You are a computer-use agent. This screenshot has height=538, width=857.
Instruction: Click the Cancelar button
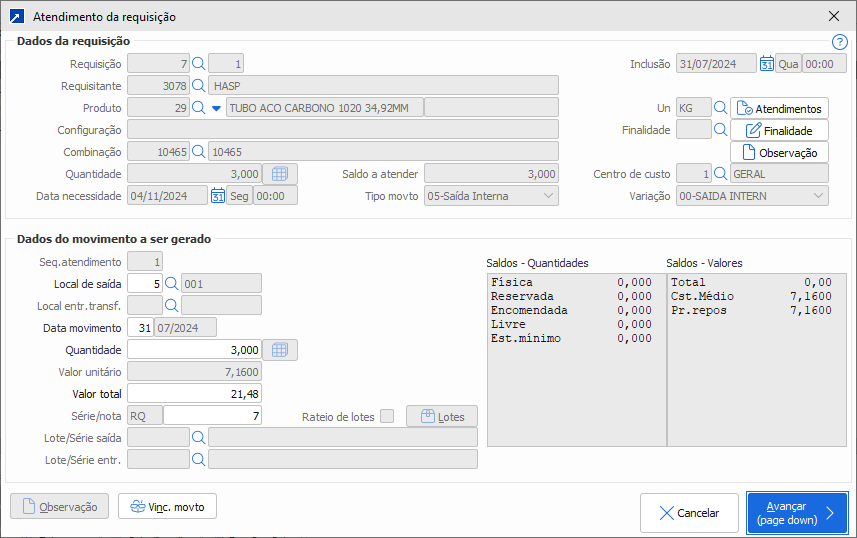tap(689, 513)
